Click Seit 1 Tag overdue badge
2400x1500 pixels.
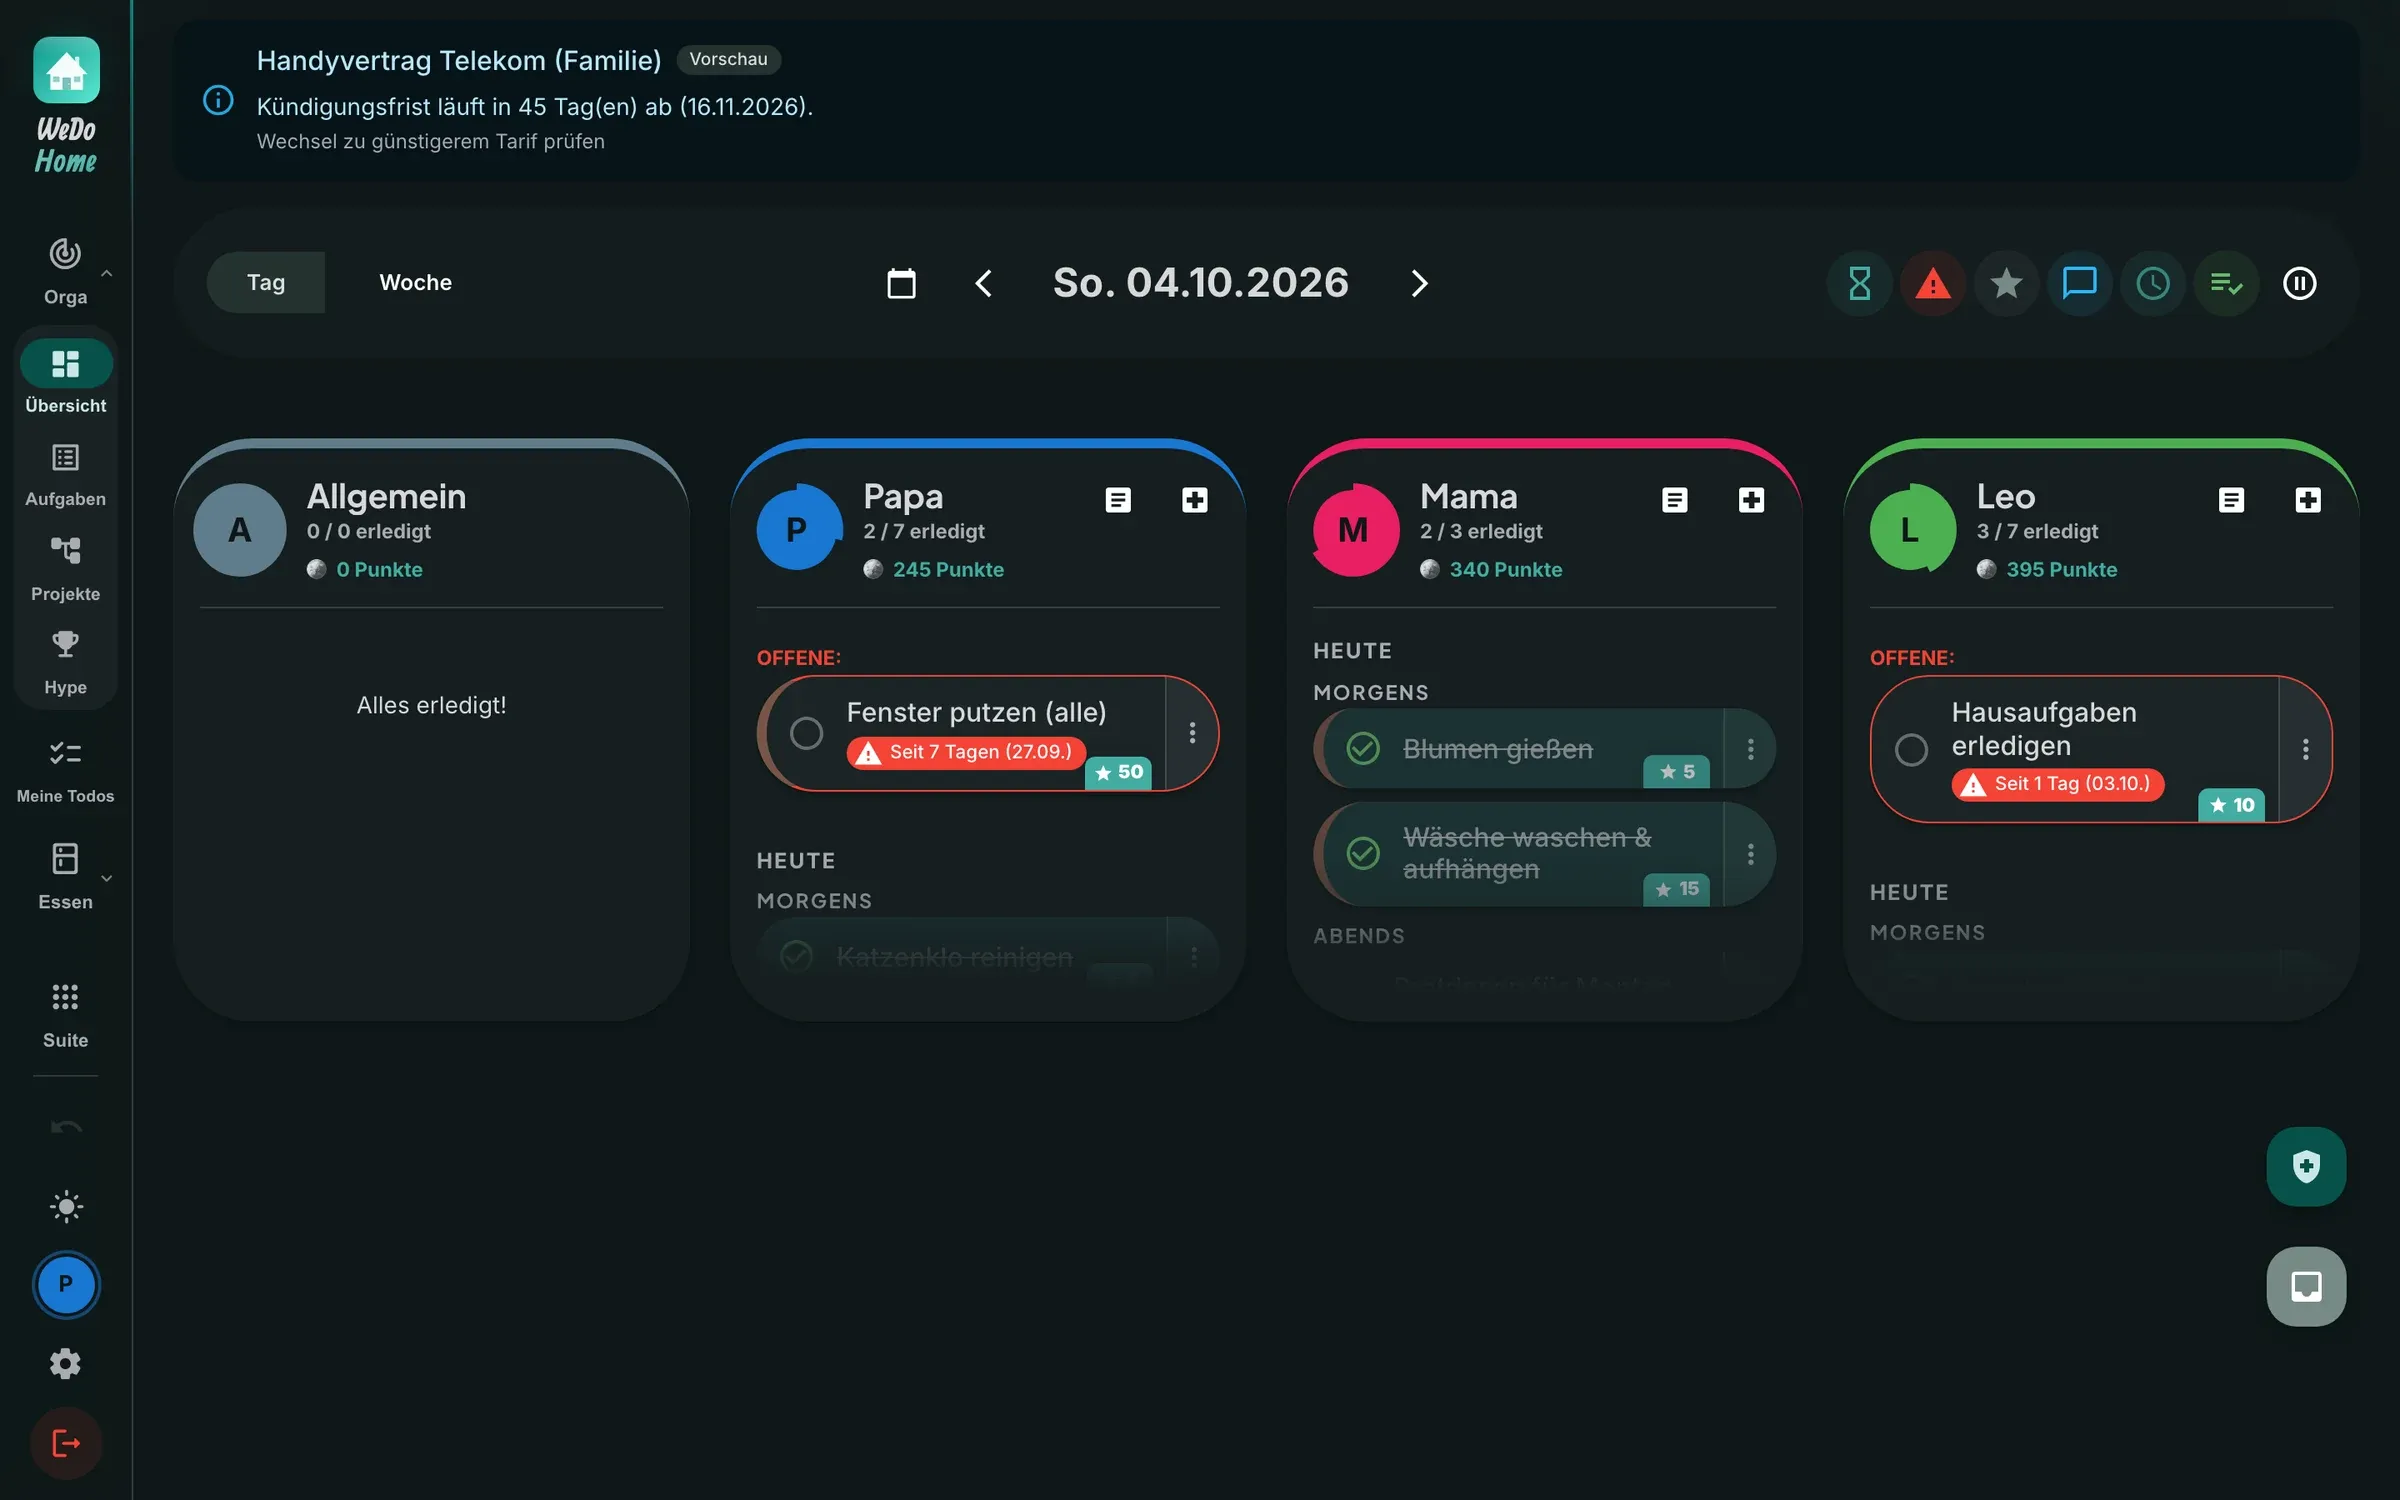point(2058,784)
